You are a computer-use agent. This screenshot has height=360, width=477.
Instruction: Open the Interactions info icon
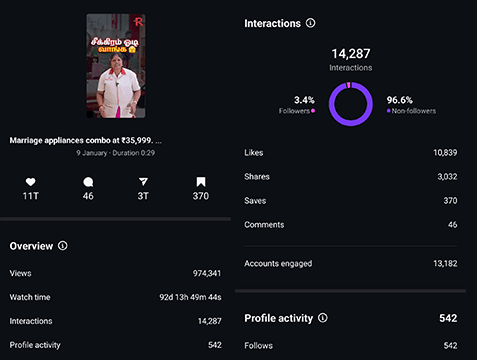click(311, 23)
